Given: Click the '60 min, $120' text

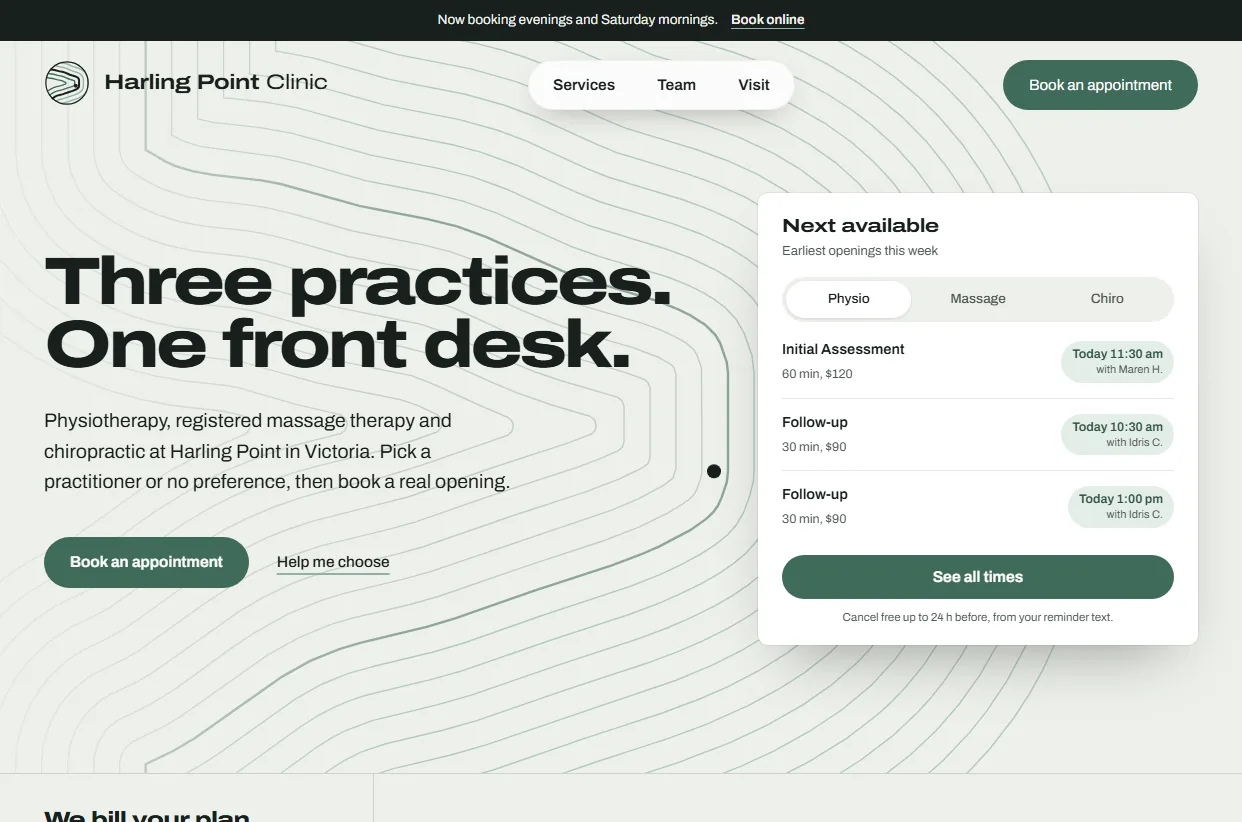Looking at the screenshot, I should point(817,374).
